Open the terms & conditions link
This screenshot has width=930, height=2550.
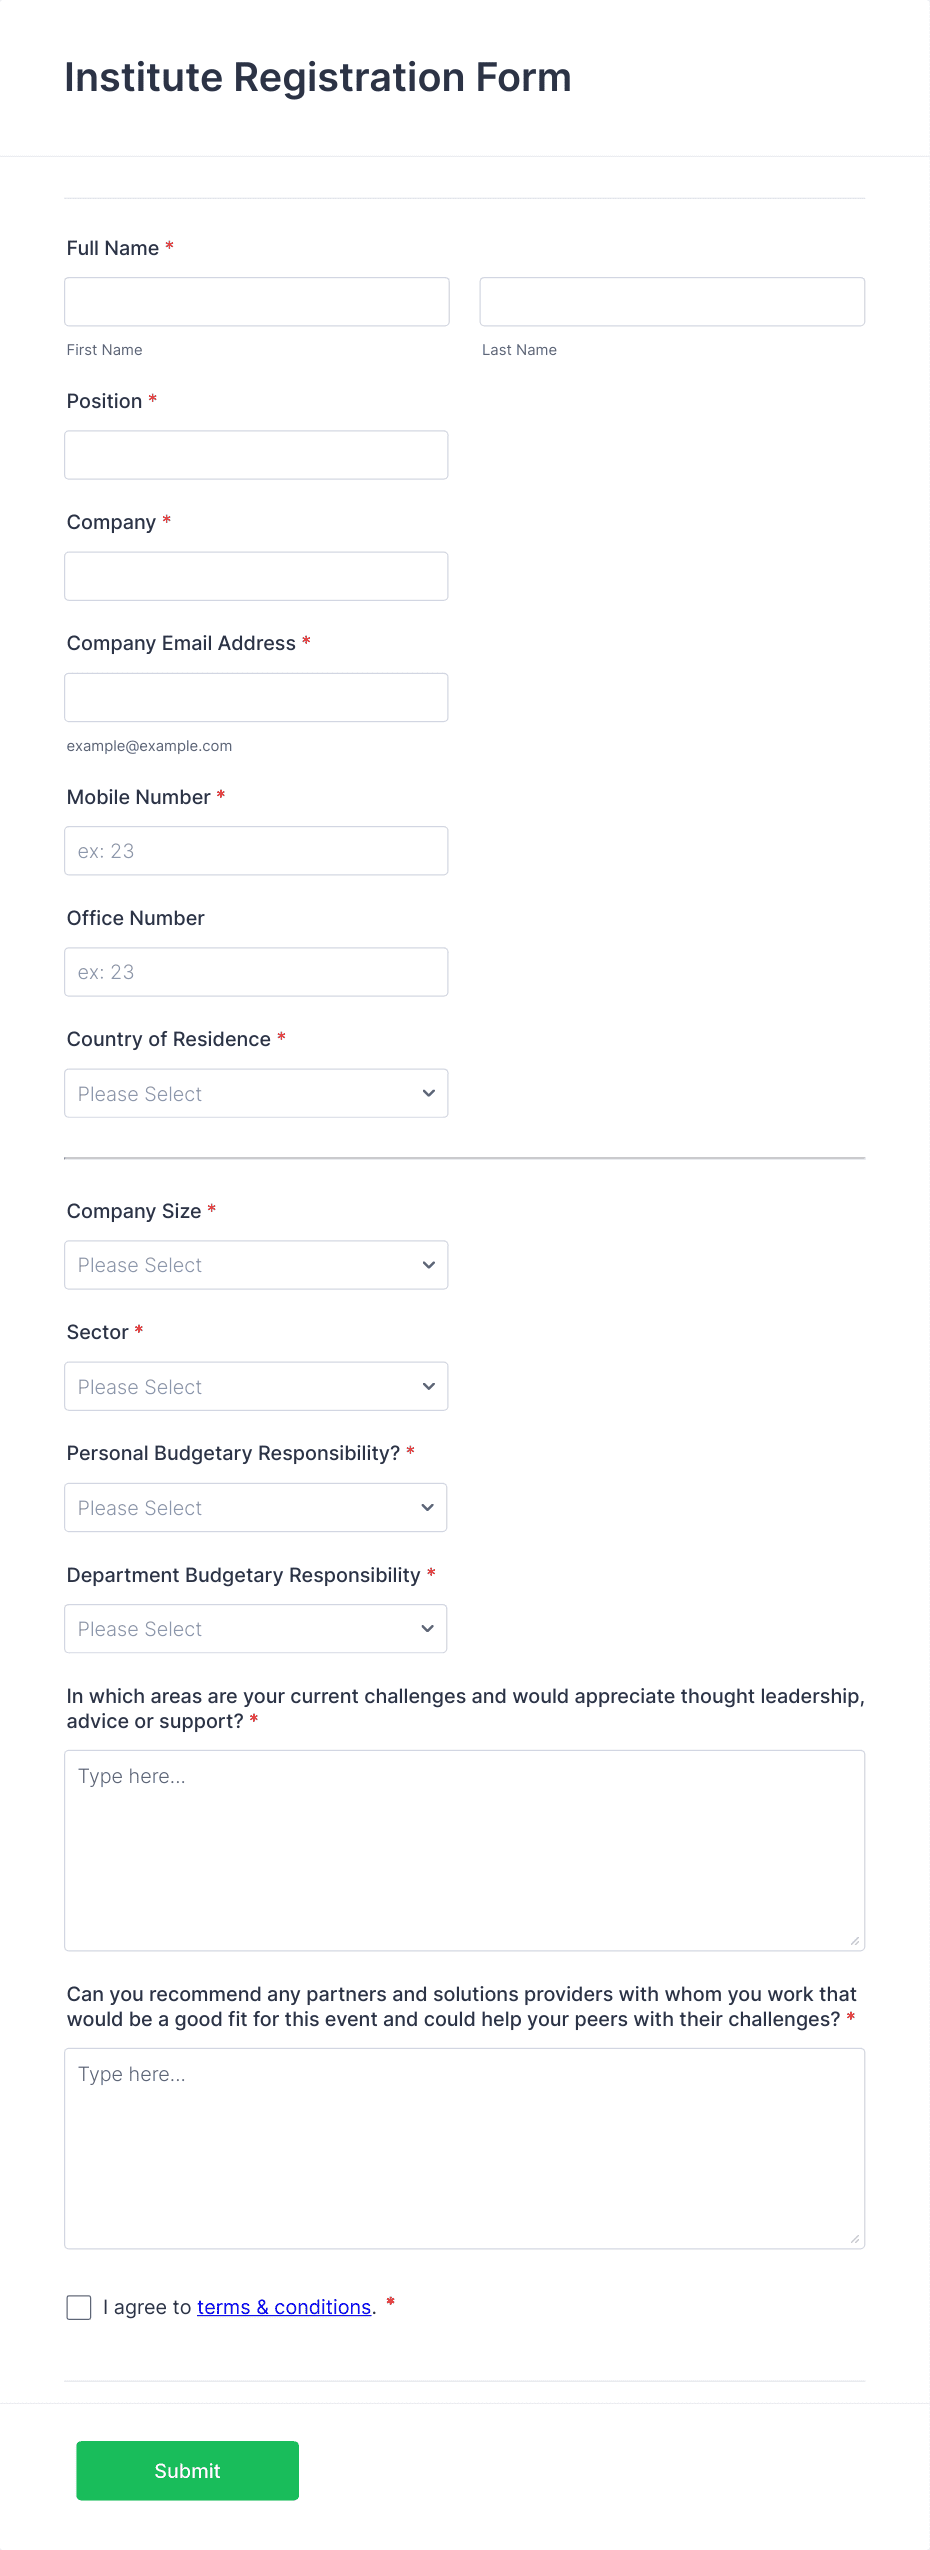(284, 2307)
